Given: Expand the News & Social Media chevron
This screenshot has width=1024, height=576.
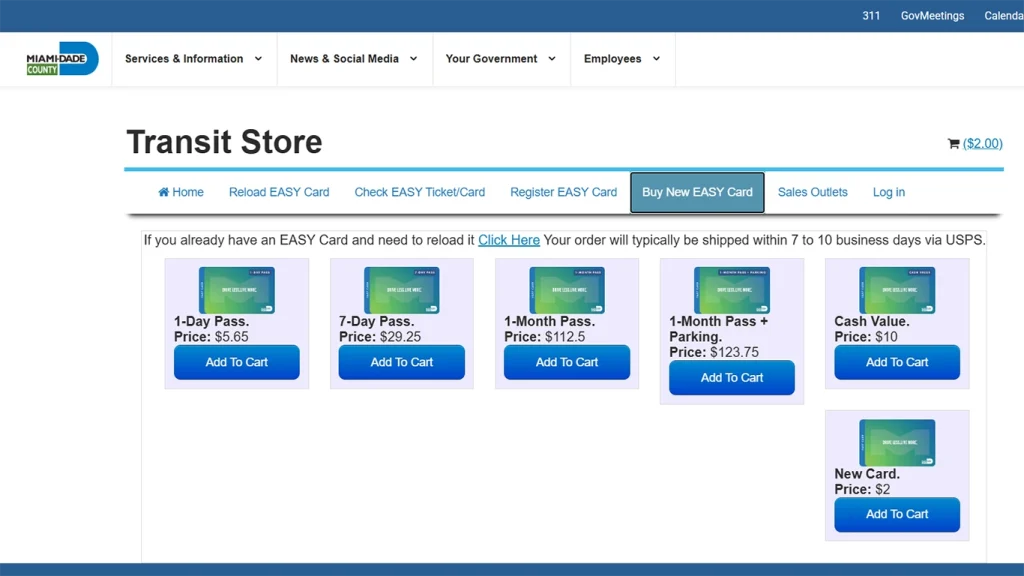Looking at the screenshot, I should pyautogui.click(x=413, y=59).
